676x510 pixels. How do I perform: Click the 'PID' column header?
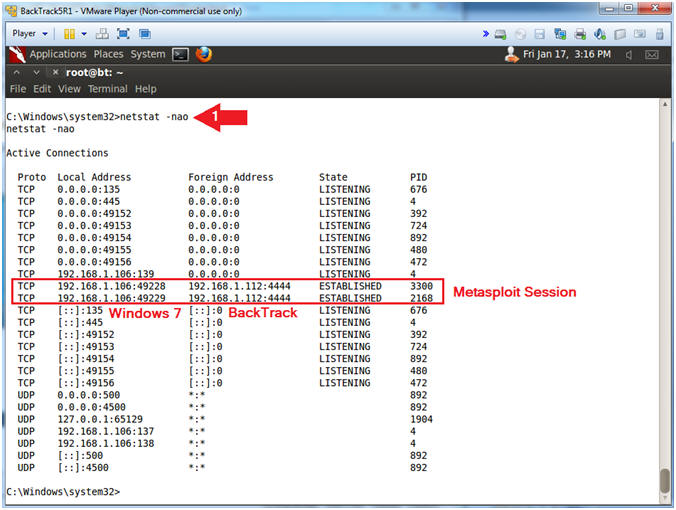[x=419, y=177]
